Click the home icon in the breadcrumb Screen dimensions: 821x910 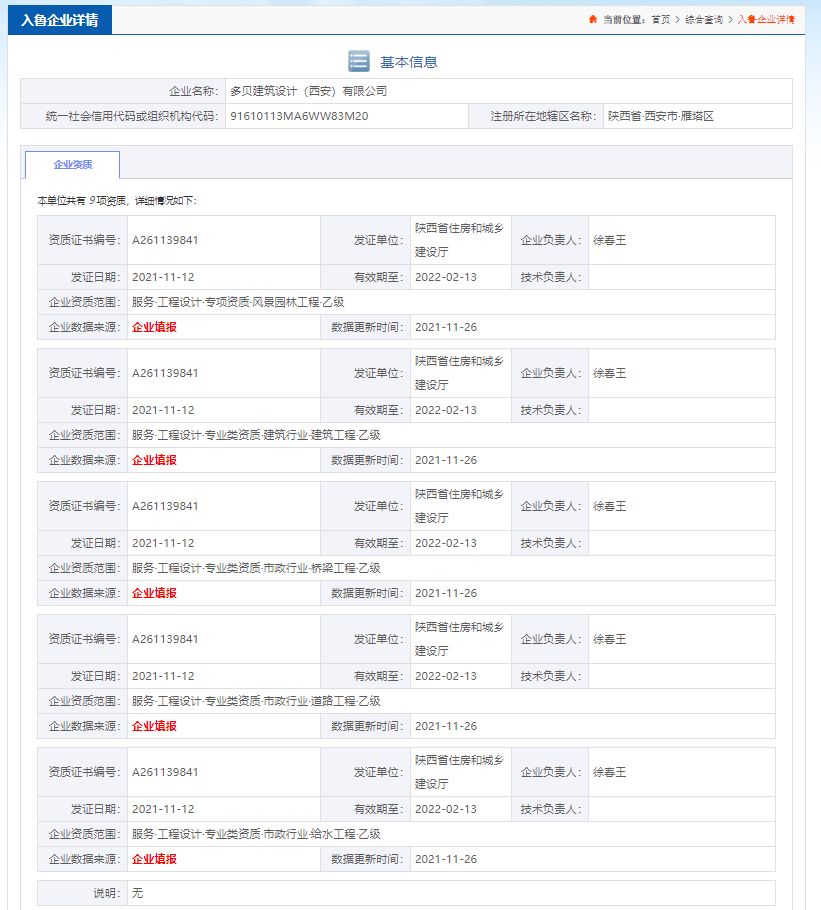coord(592,19)
